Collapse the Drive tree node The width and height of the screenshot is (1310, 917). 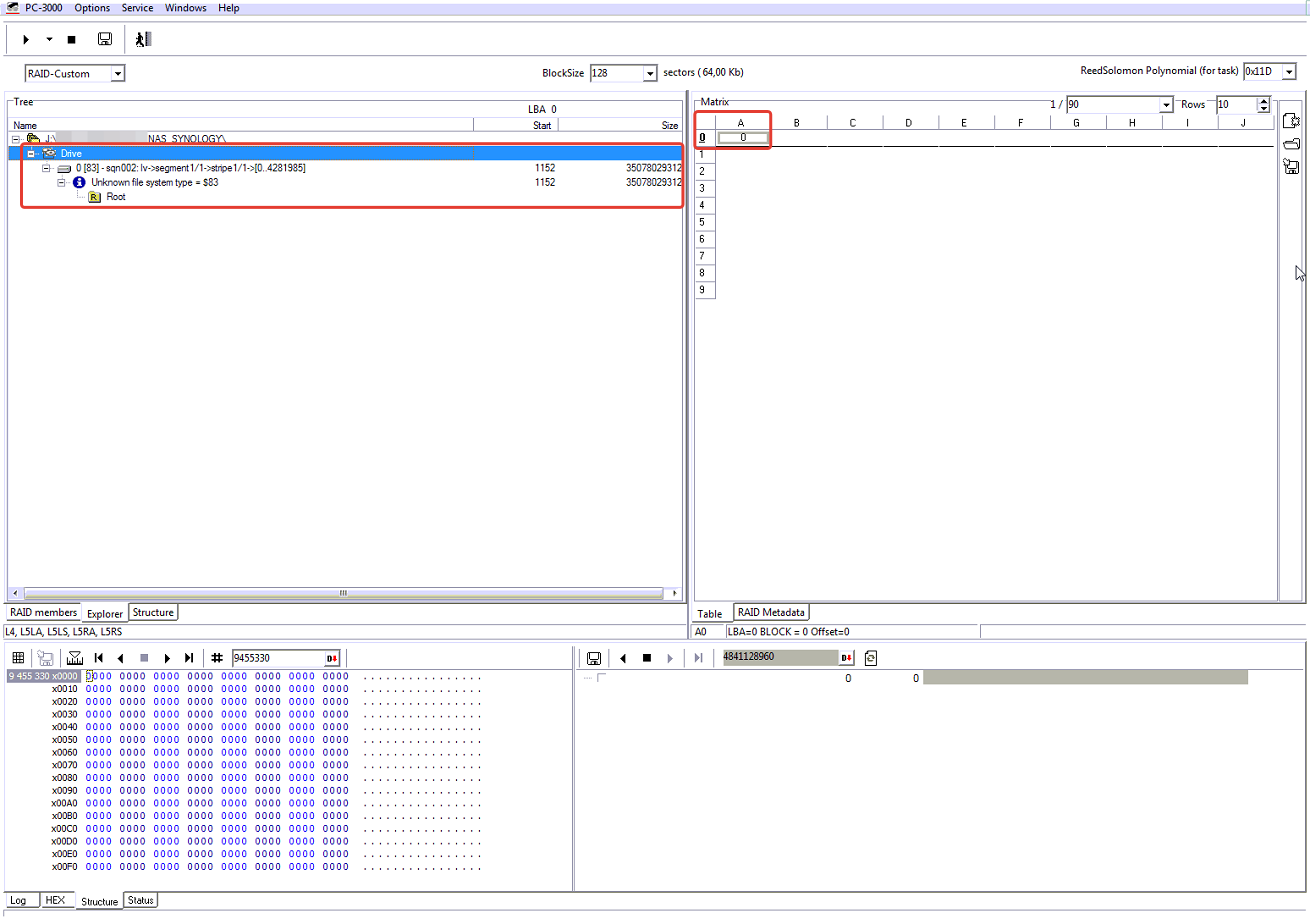coord(31,153)
